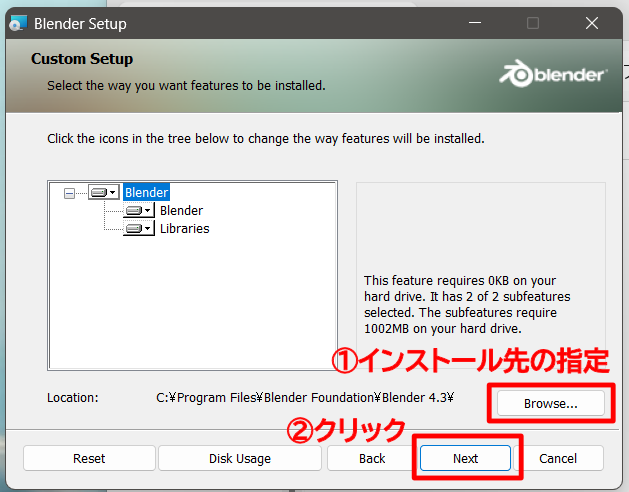Close the Blender Setup window
This screenshot has width=629, height=492.
point(592,23)
